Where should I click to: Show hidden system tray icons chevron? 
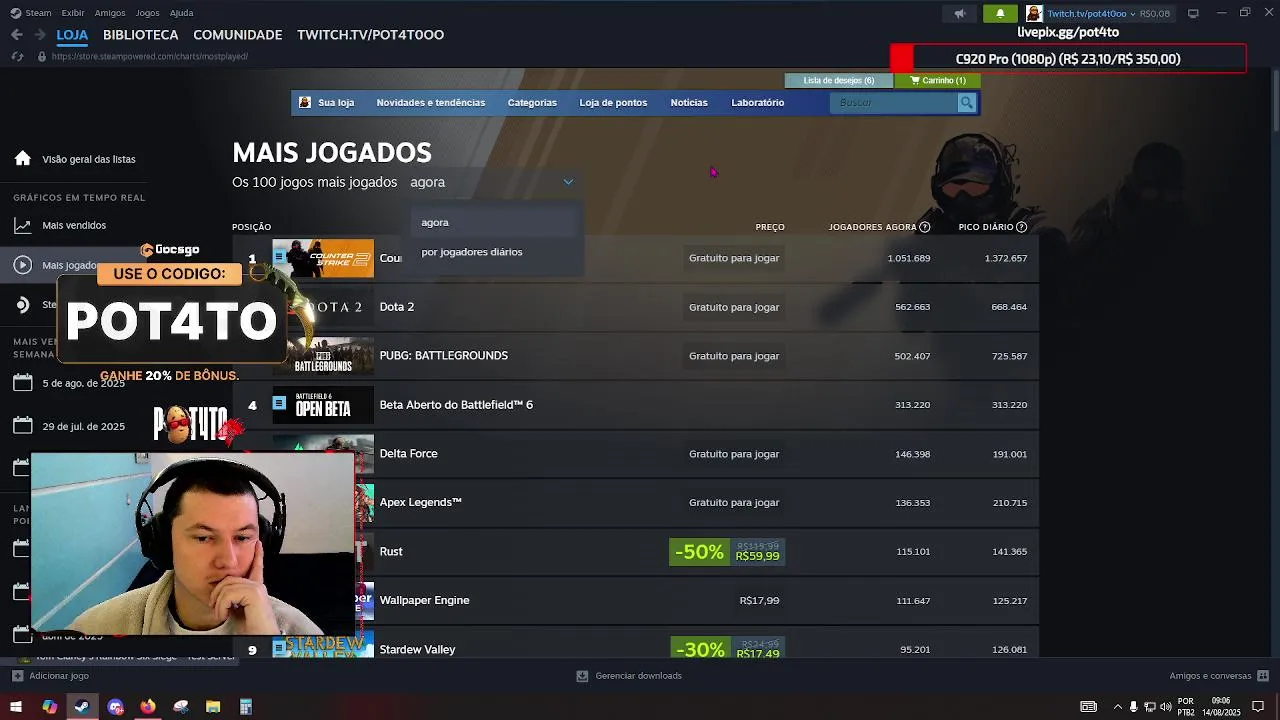1118,707
